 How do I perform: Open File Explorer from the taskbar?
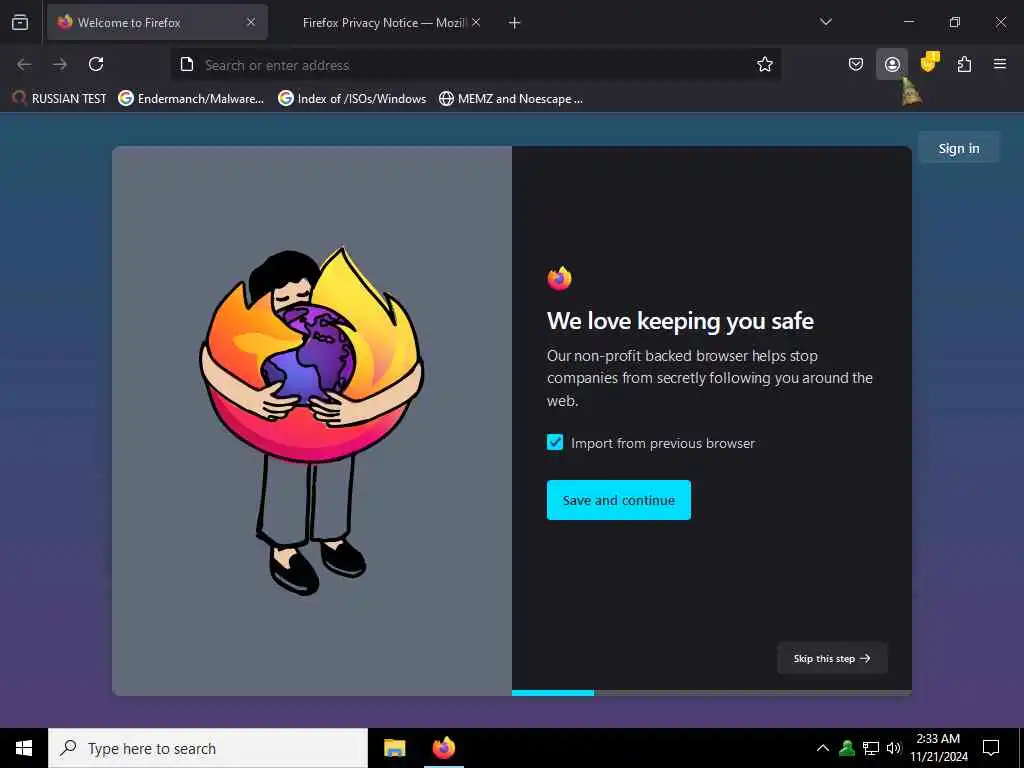[394, 748]
